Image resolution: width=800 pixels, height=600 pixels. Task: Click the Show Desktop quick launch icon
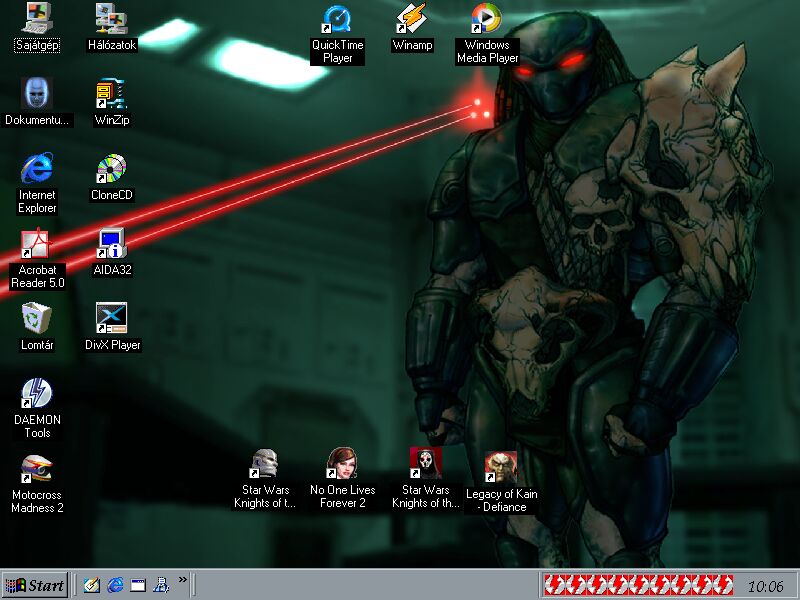pyautogui.click(x=92, y=585)
